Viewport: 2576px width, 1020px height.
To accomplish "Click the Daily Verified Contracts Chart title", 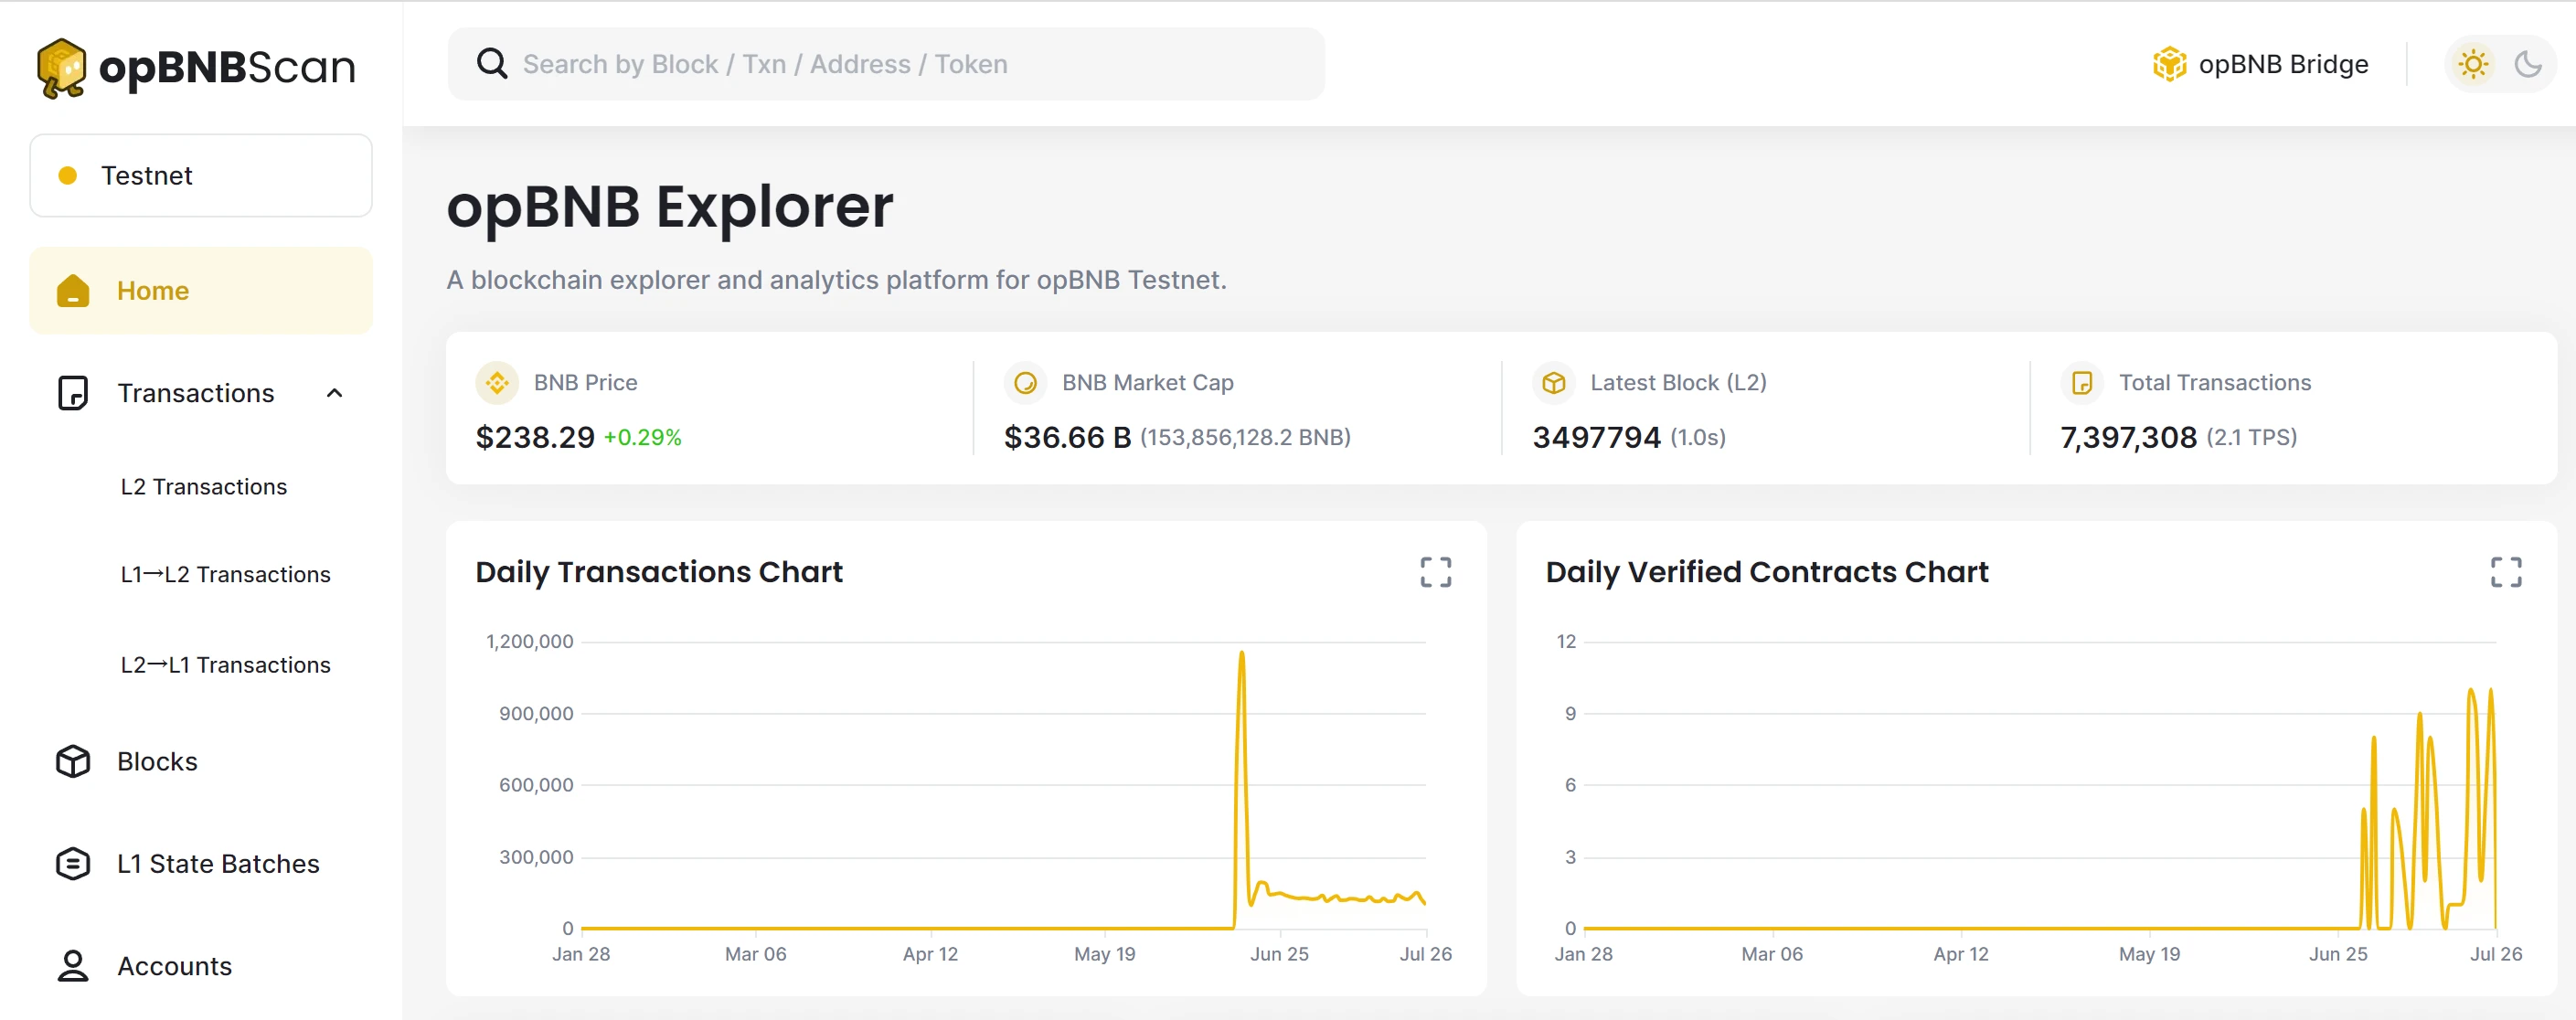I will [1767, 572].
